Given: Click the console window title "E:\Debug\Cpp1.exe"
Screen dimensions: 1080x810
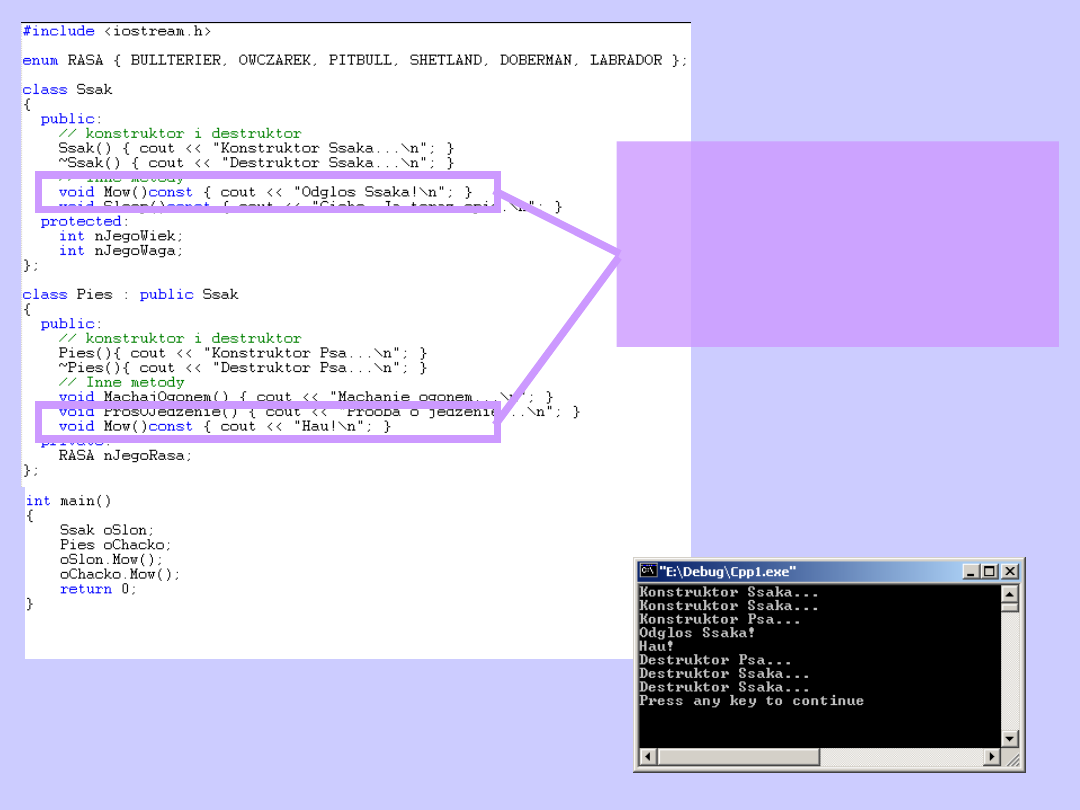Looking at the screenshot, I should pos(727,571).
